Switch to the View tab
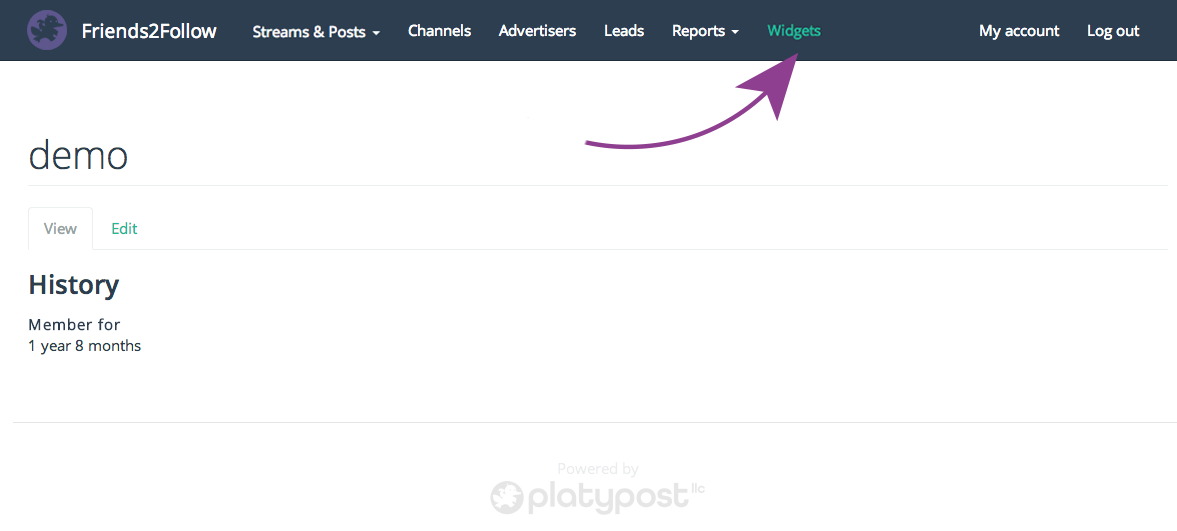The height and width of the screenshot is (531, 1177). coord(60,229)
